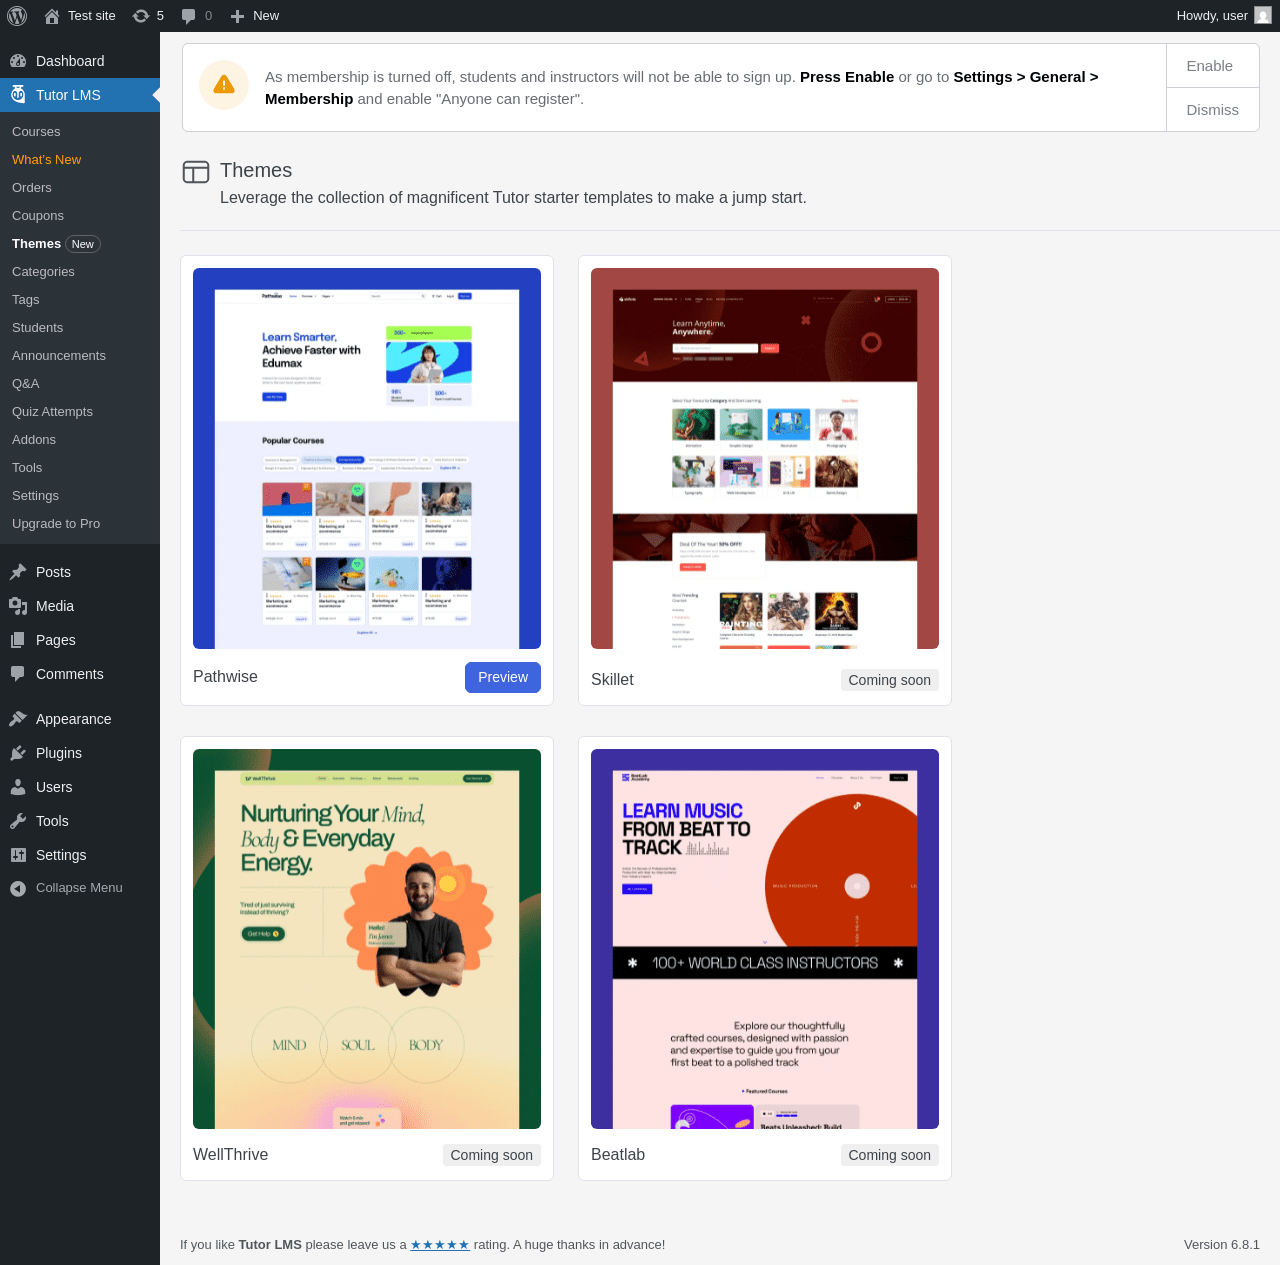Viewport: 1280px width, 1265px height.
Task: Click Themes submenu item with New badge
Action: tap(56, 244)
